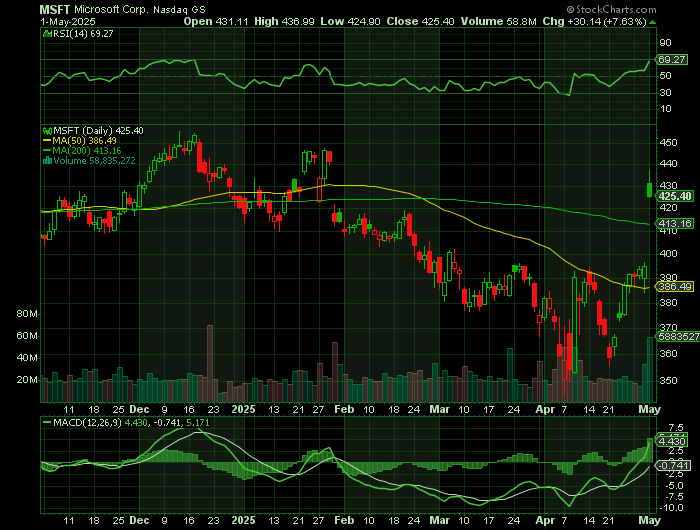Click the 69.27 RSI axis value tag
Image resolution: width=700 pixels, height=530 pixels.
672,59
